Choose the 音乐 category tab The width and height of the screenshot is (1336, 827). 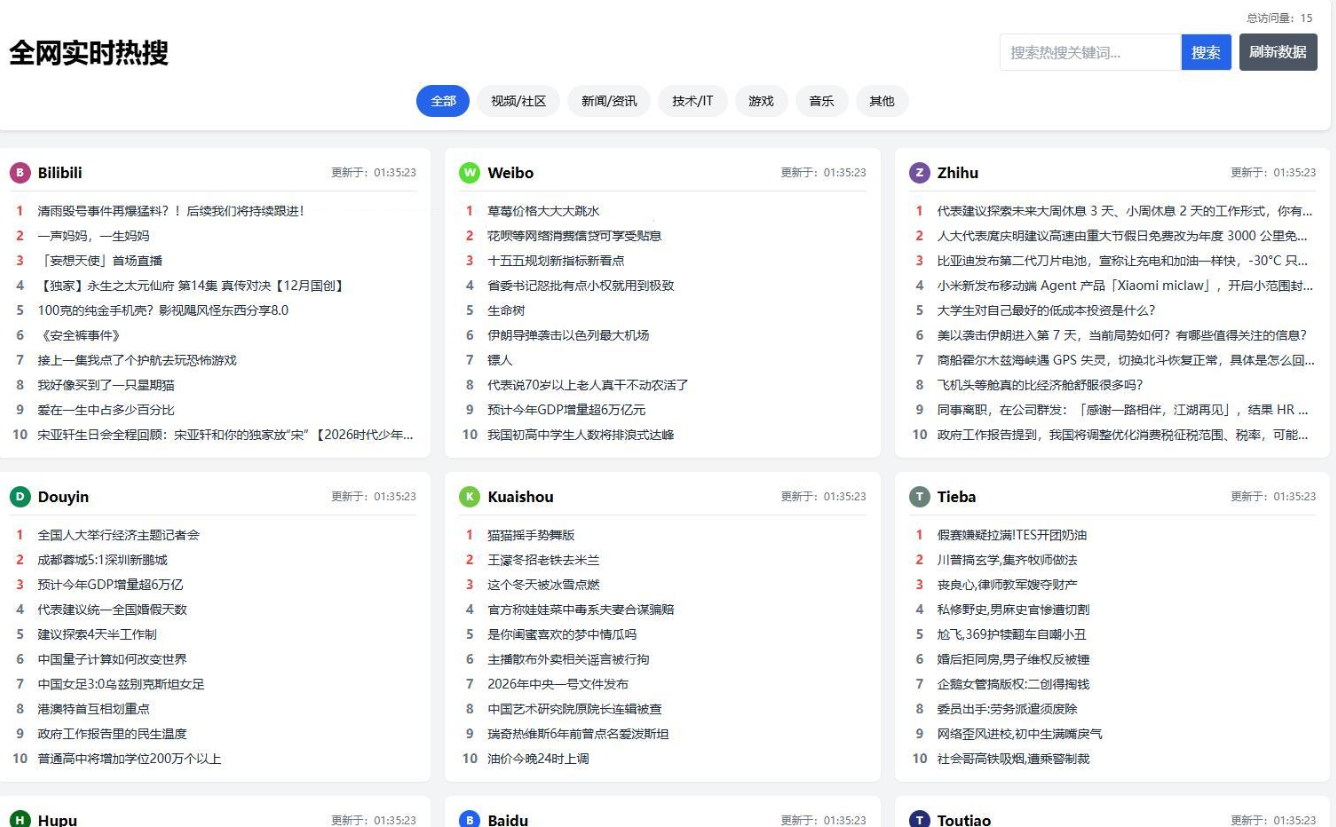click(821, 101)
